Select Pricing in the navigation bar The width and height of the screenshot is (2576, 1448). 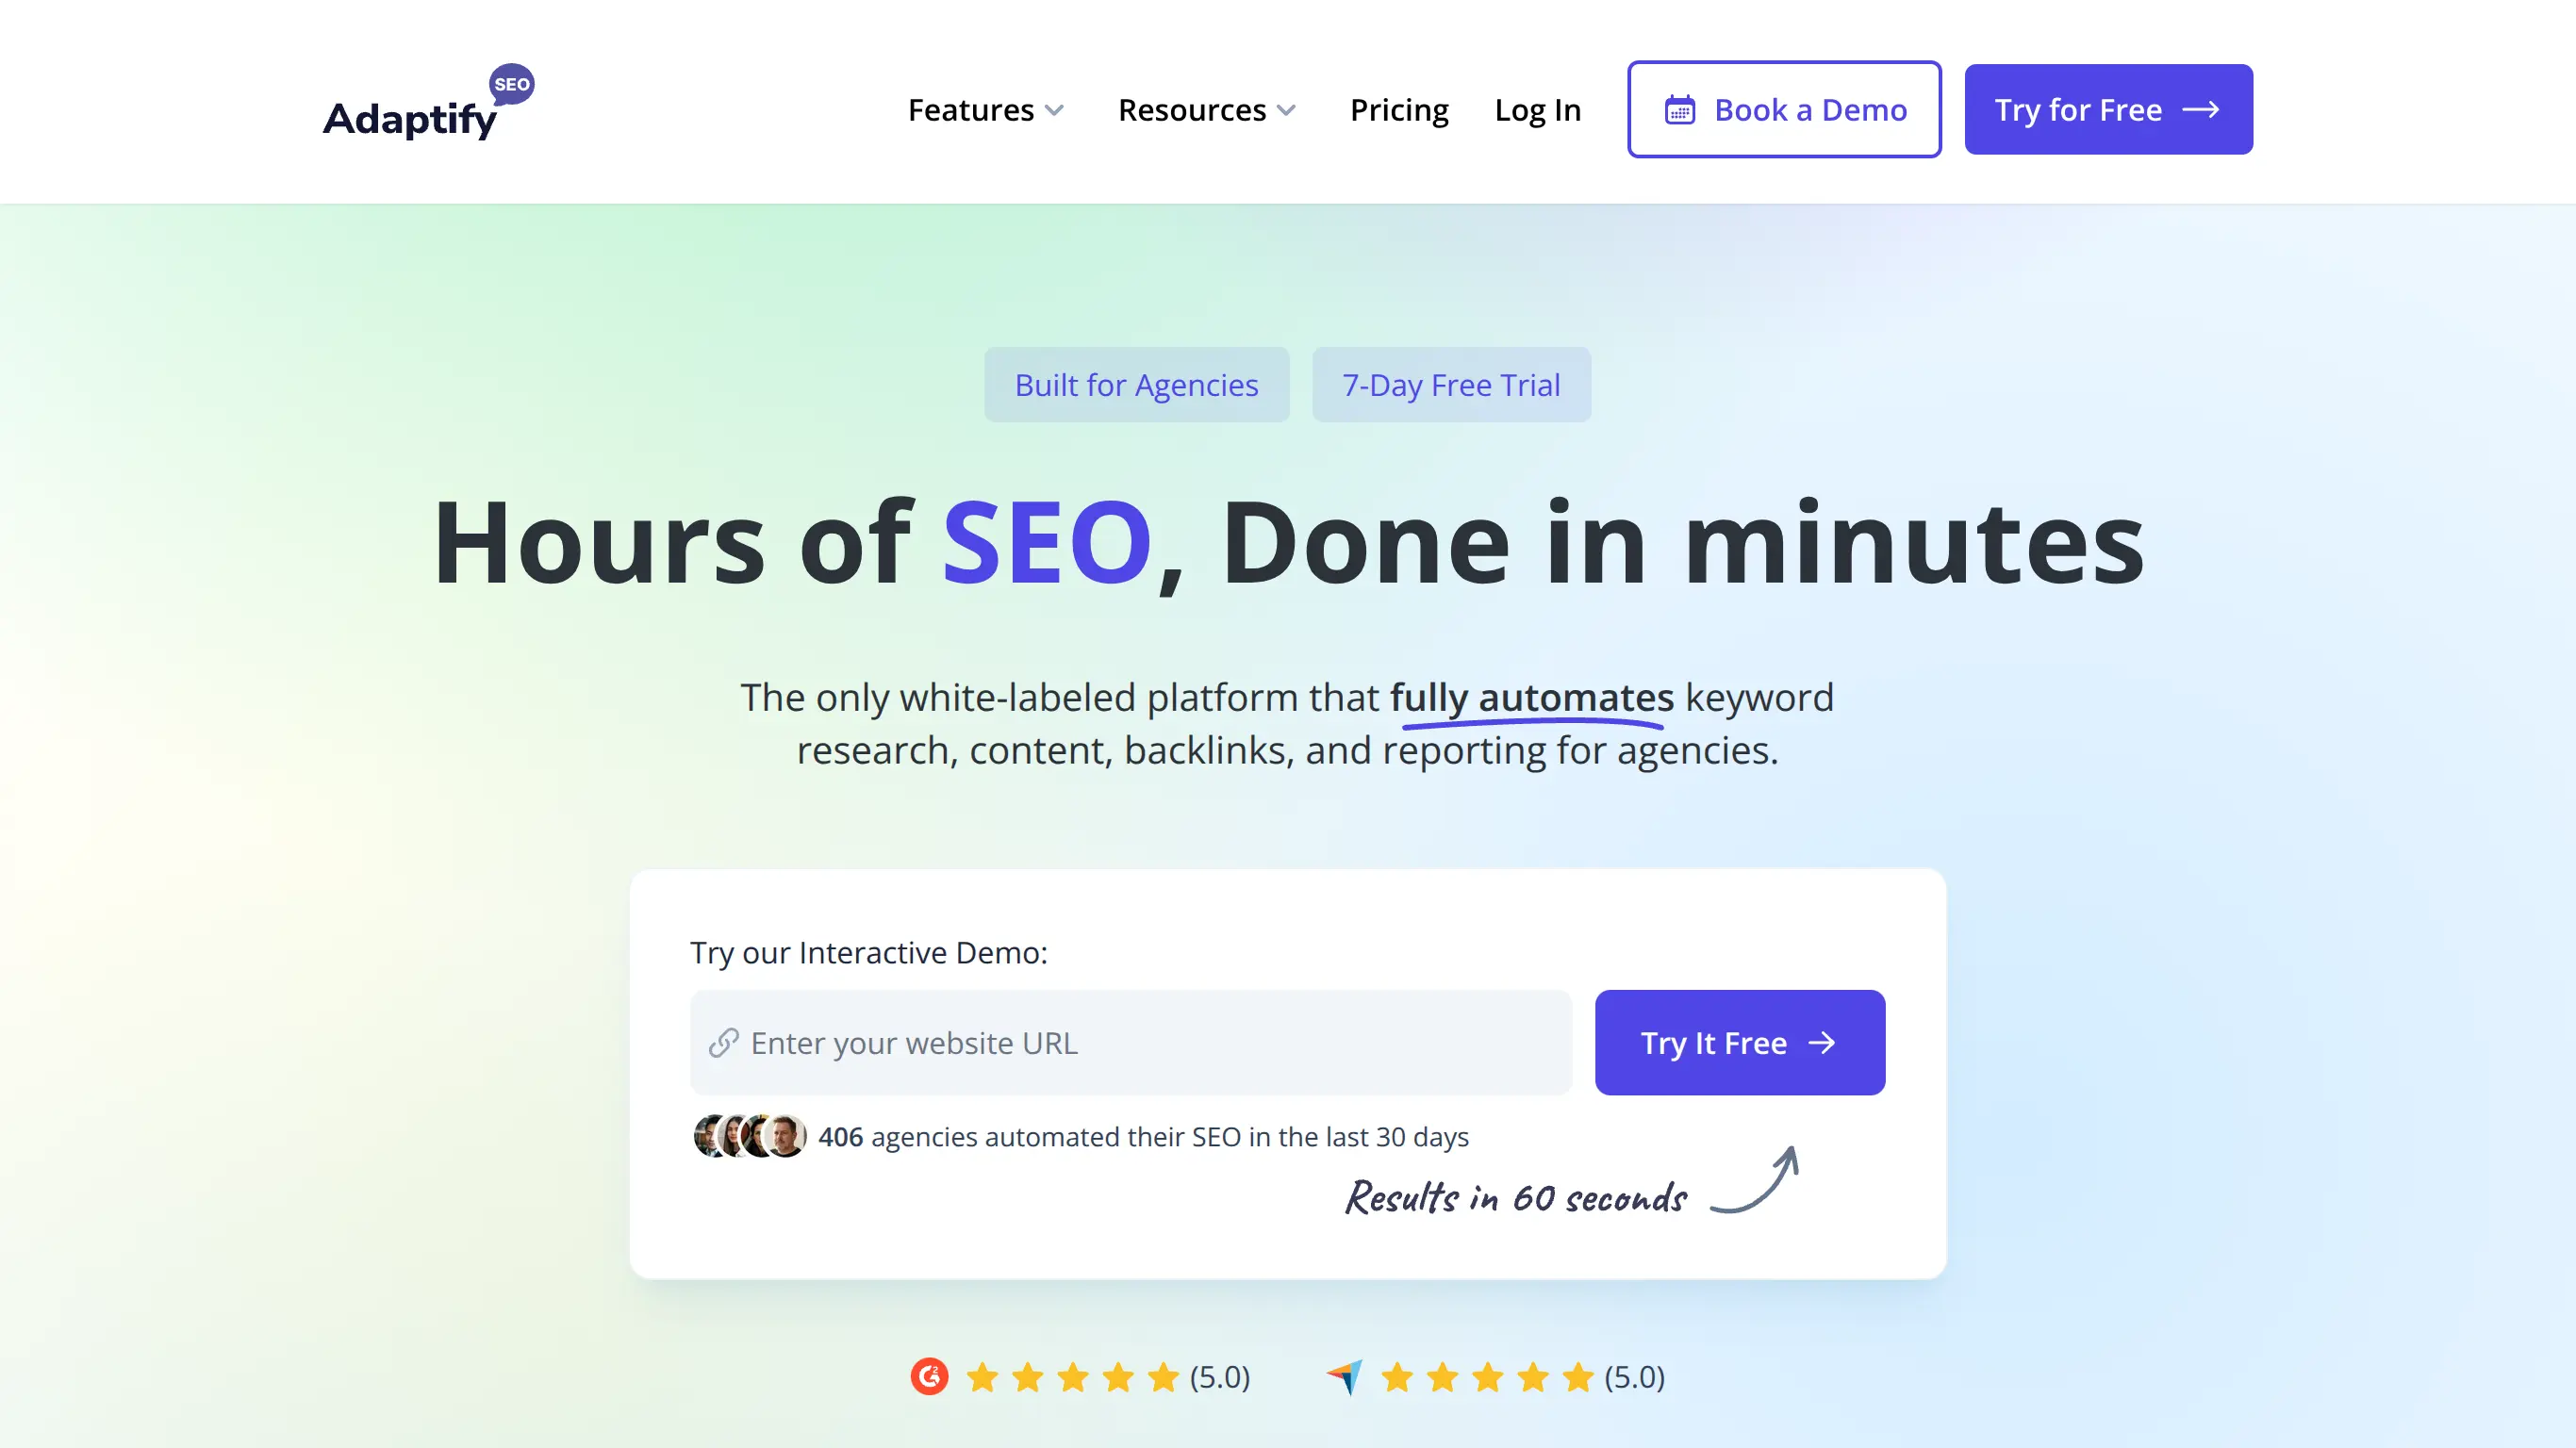(x=1399, y=110)
